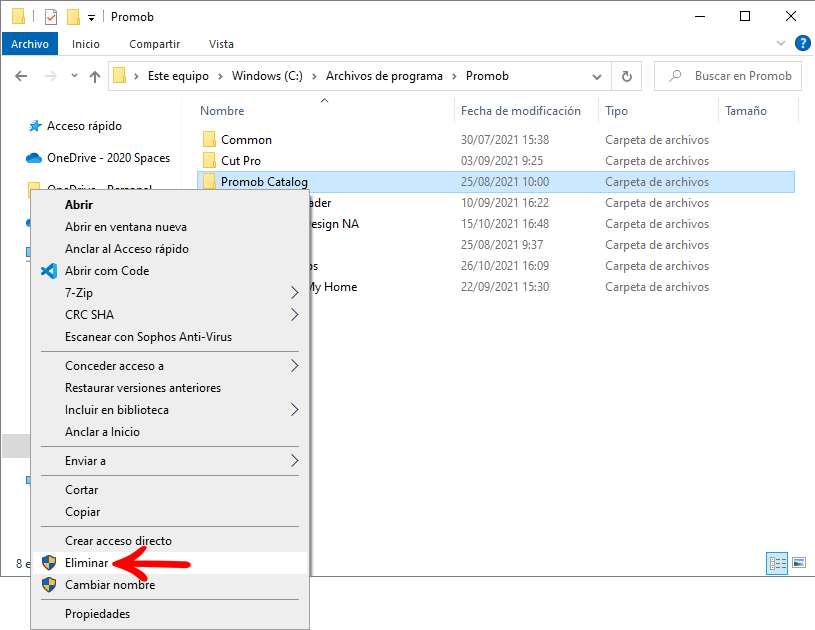This screenshot has height=630, width=815.
Task: Sort by Fecha de modificación column
Action: coord(520,111)
